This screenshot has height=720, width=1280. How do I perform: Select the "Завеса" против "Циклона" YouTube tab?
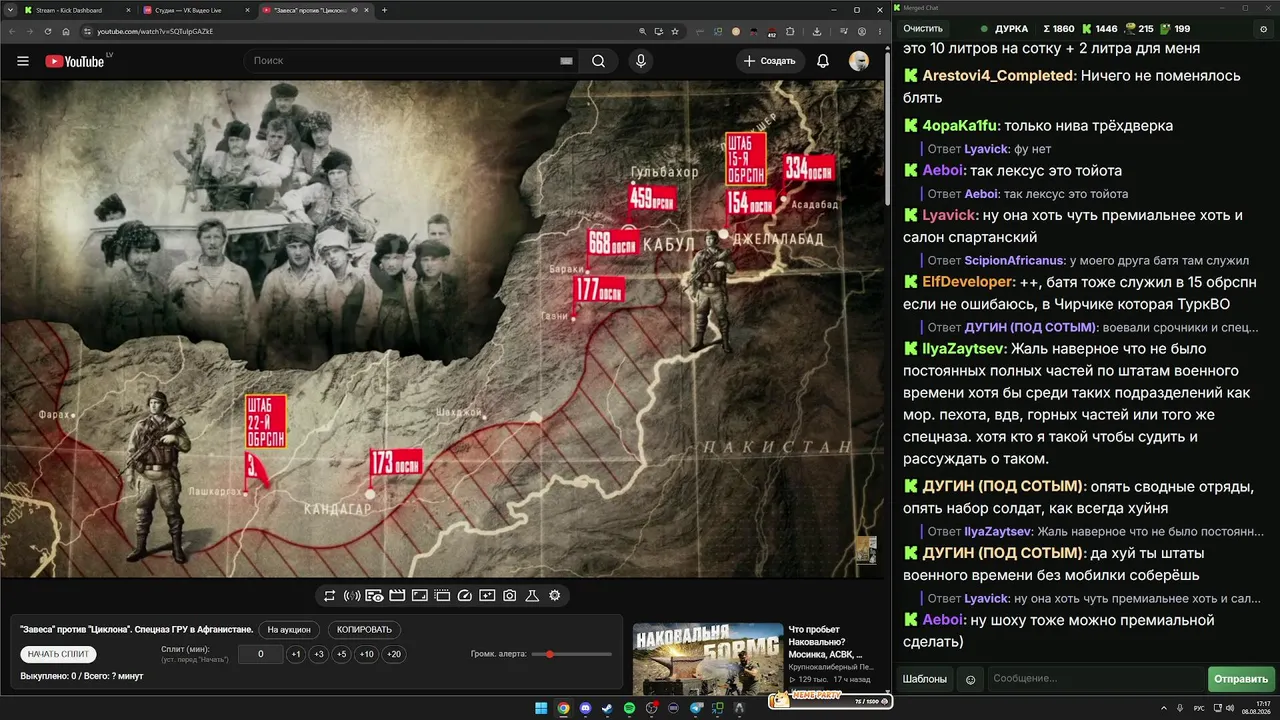[315, 10]
